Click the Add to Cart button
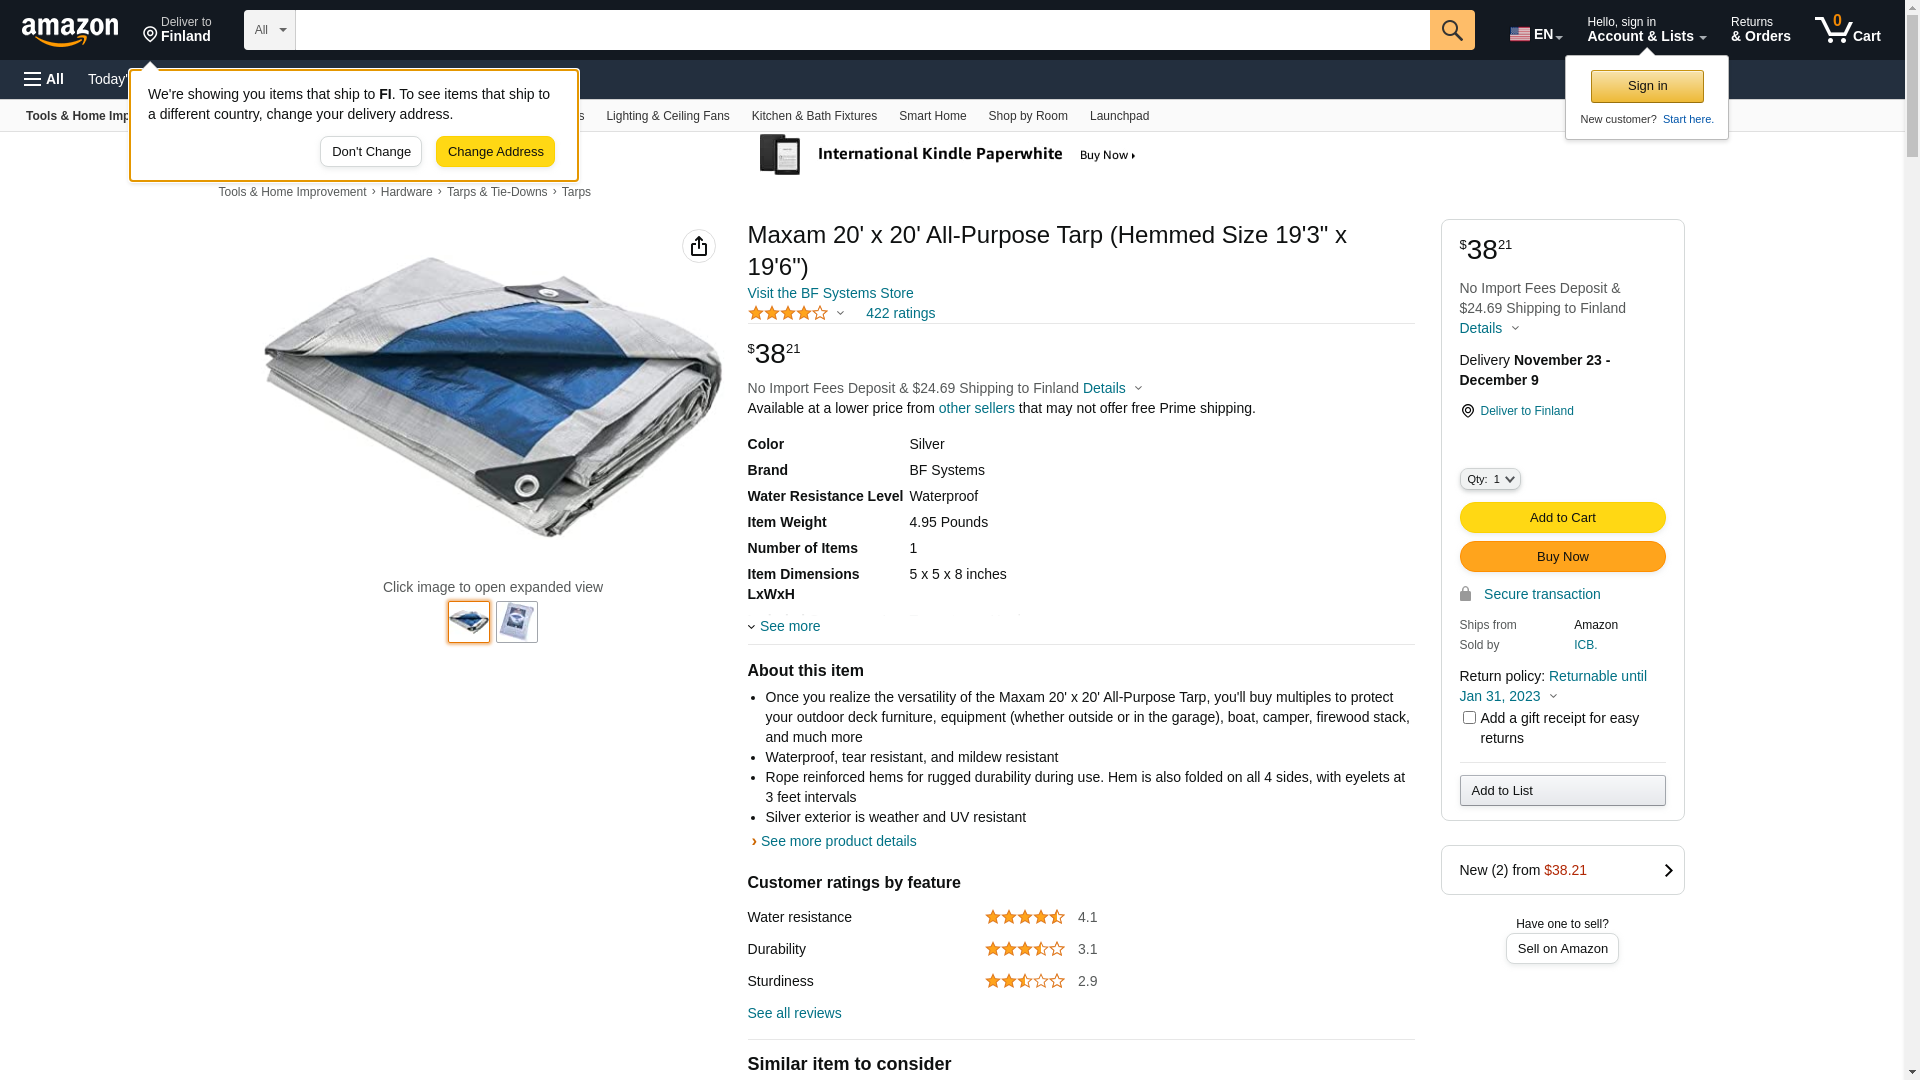Viewport: 1920px width, 1080px height. pos(1562,518)
